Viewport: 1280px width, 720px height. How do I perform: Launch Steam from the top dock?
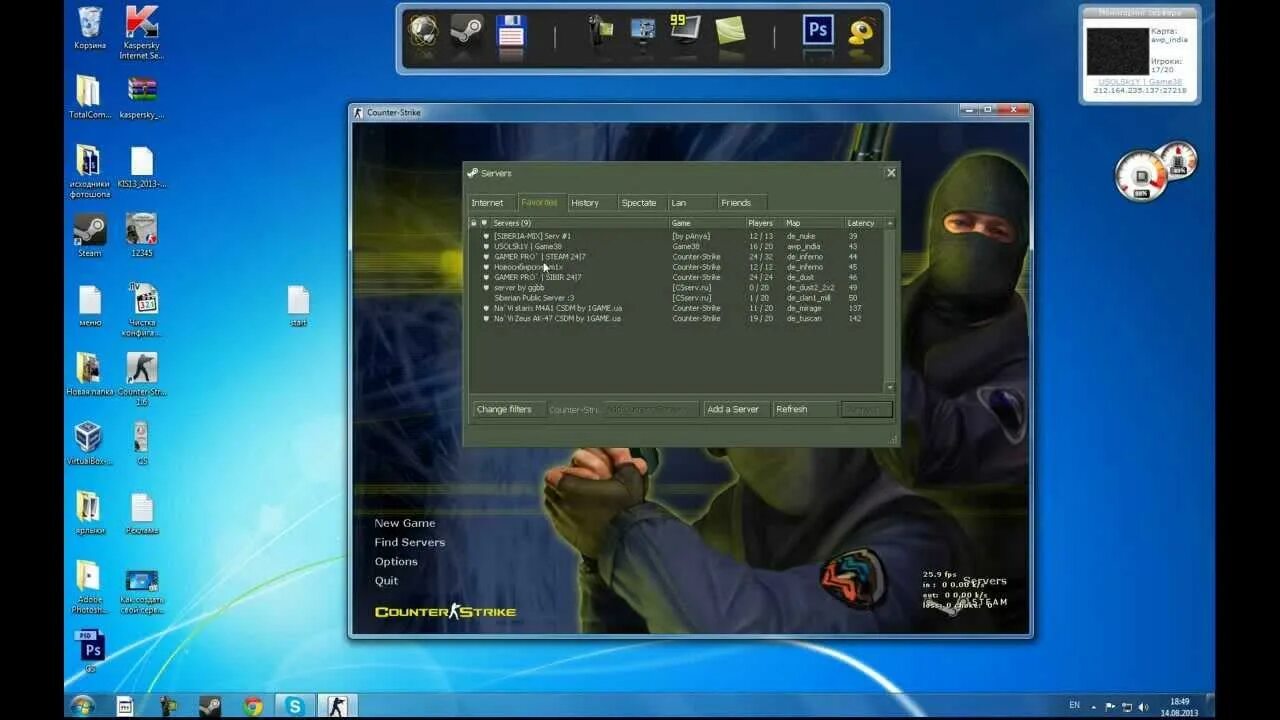coord(466,30)
